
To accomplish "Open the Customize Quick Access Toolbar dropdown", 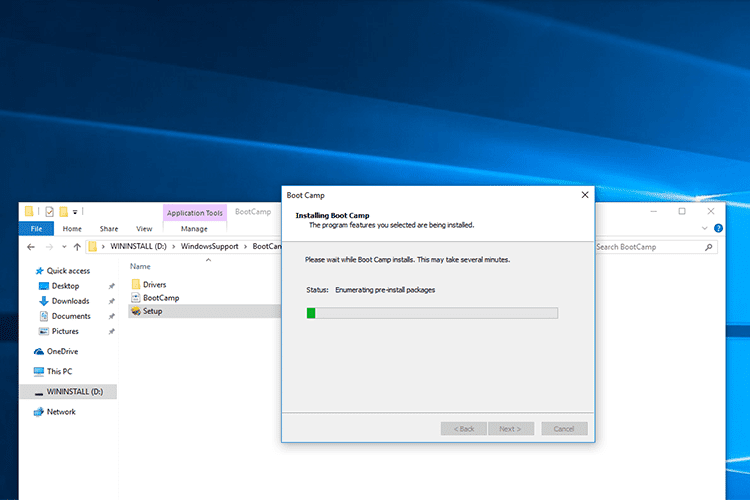I will [75, 212].
